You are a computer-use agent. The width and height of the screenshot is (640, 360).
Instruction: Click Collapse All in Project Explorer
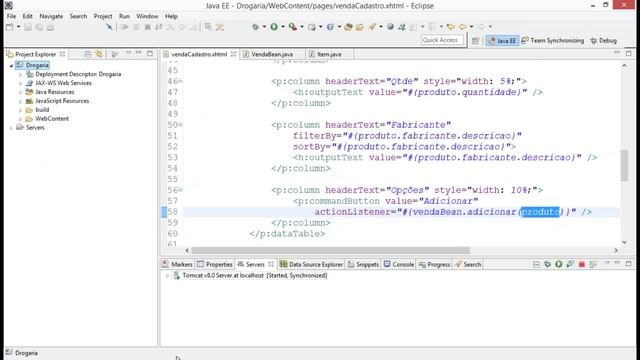click(88, 54)
